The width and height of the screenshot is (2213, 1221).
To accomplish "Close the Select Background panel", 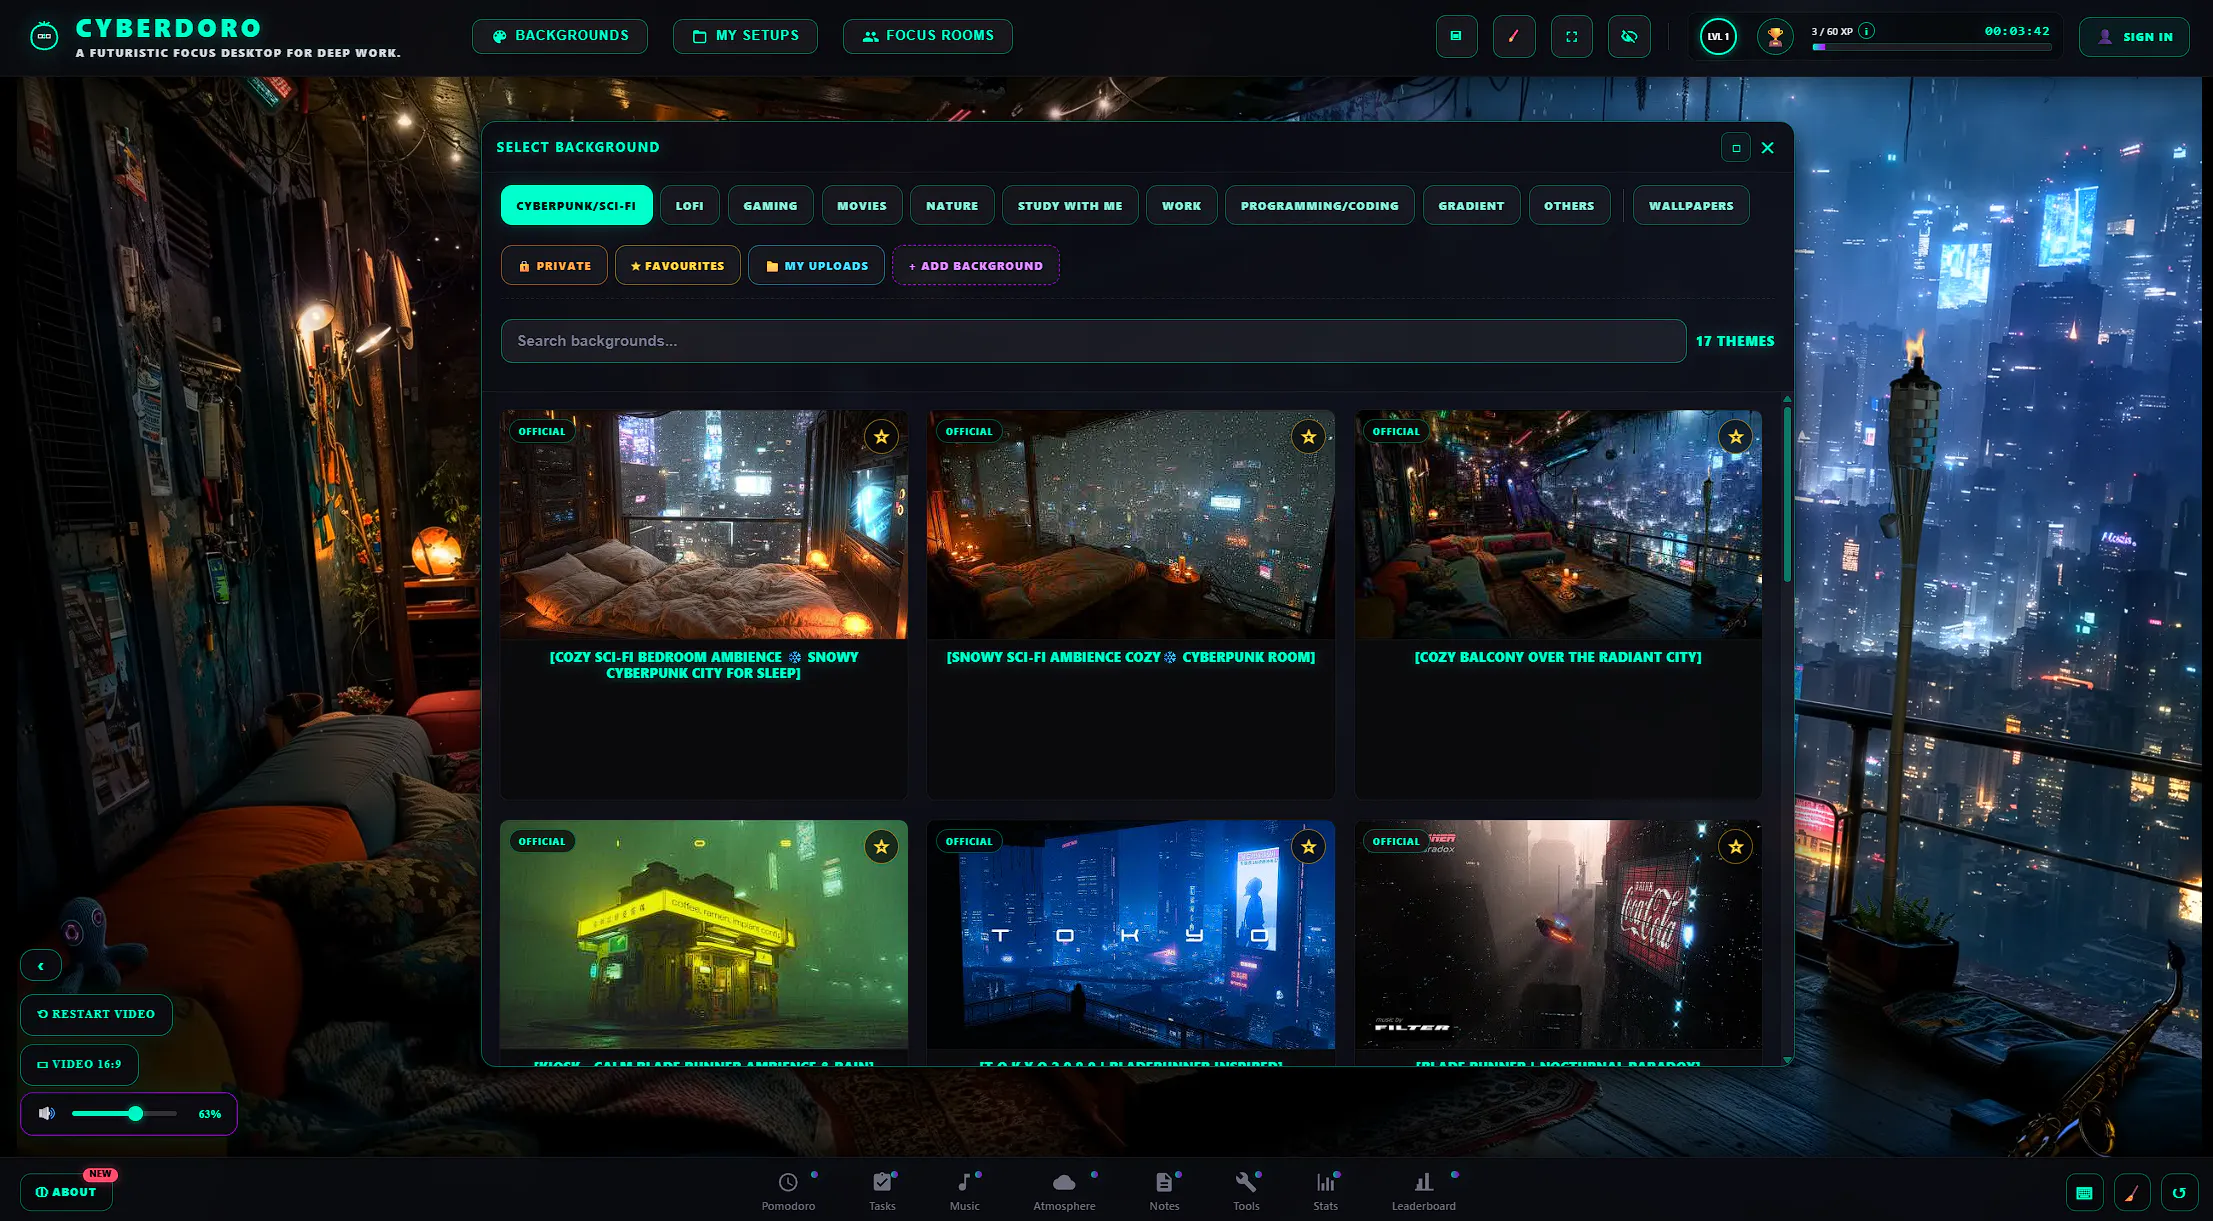I will [x=1768, y=148].
